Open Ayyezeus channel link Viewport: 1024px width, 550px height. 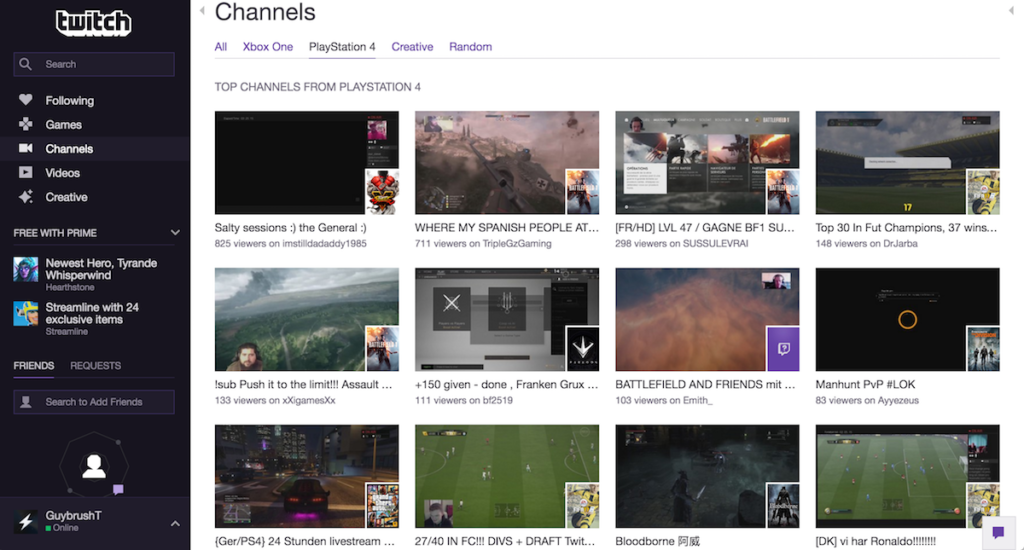point(898,400)
